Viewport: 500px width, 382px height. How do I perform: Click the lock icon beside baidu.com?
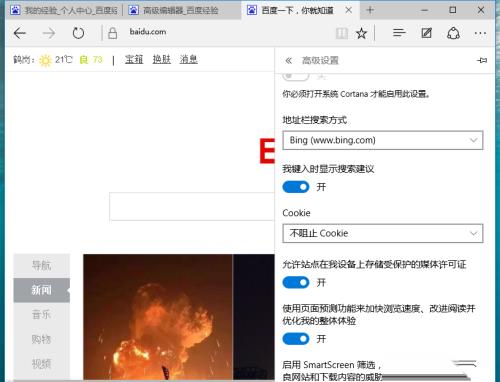[x=113, y=33]
